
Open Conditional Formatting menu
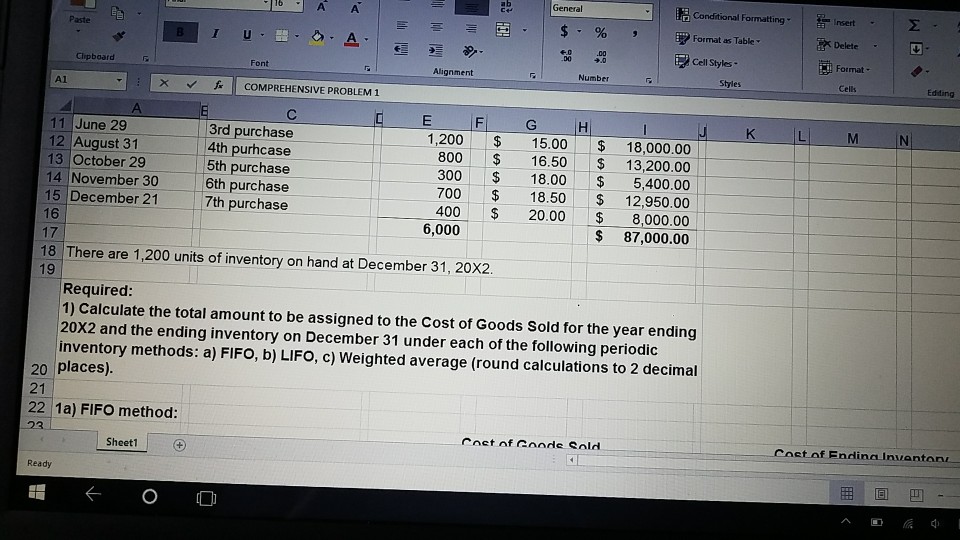coord(733,17)
